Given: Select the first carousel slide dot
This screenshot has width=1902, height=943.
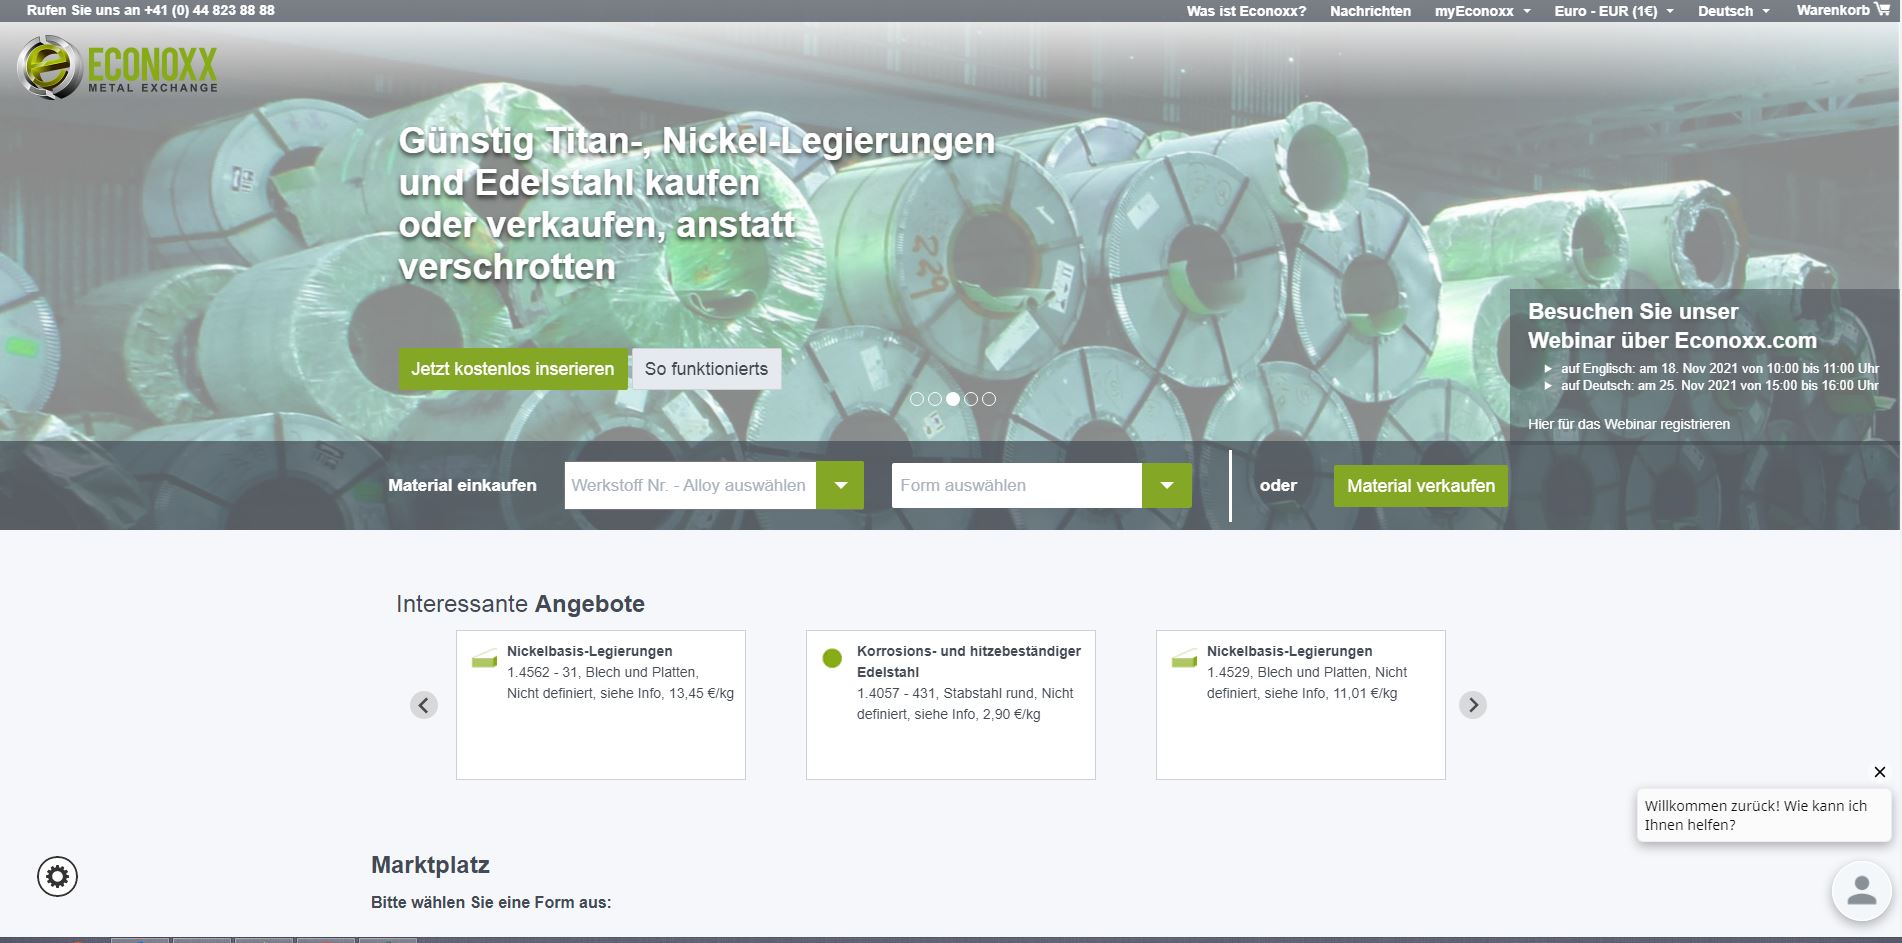Looking at the screenshot, I should point(917,399).
